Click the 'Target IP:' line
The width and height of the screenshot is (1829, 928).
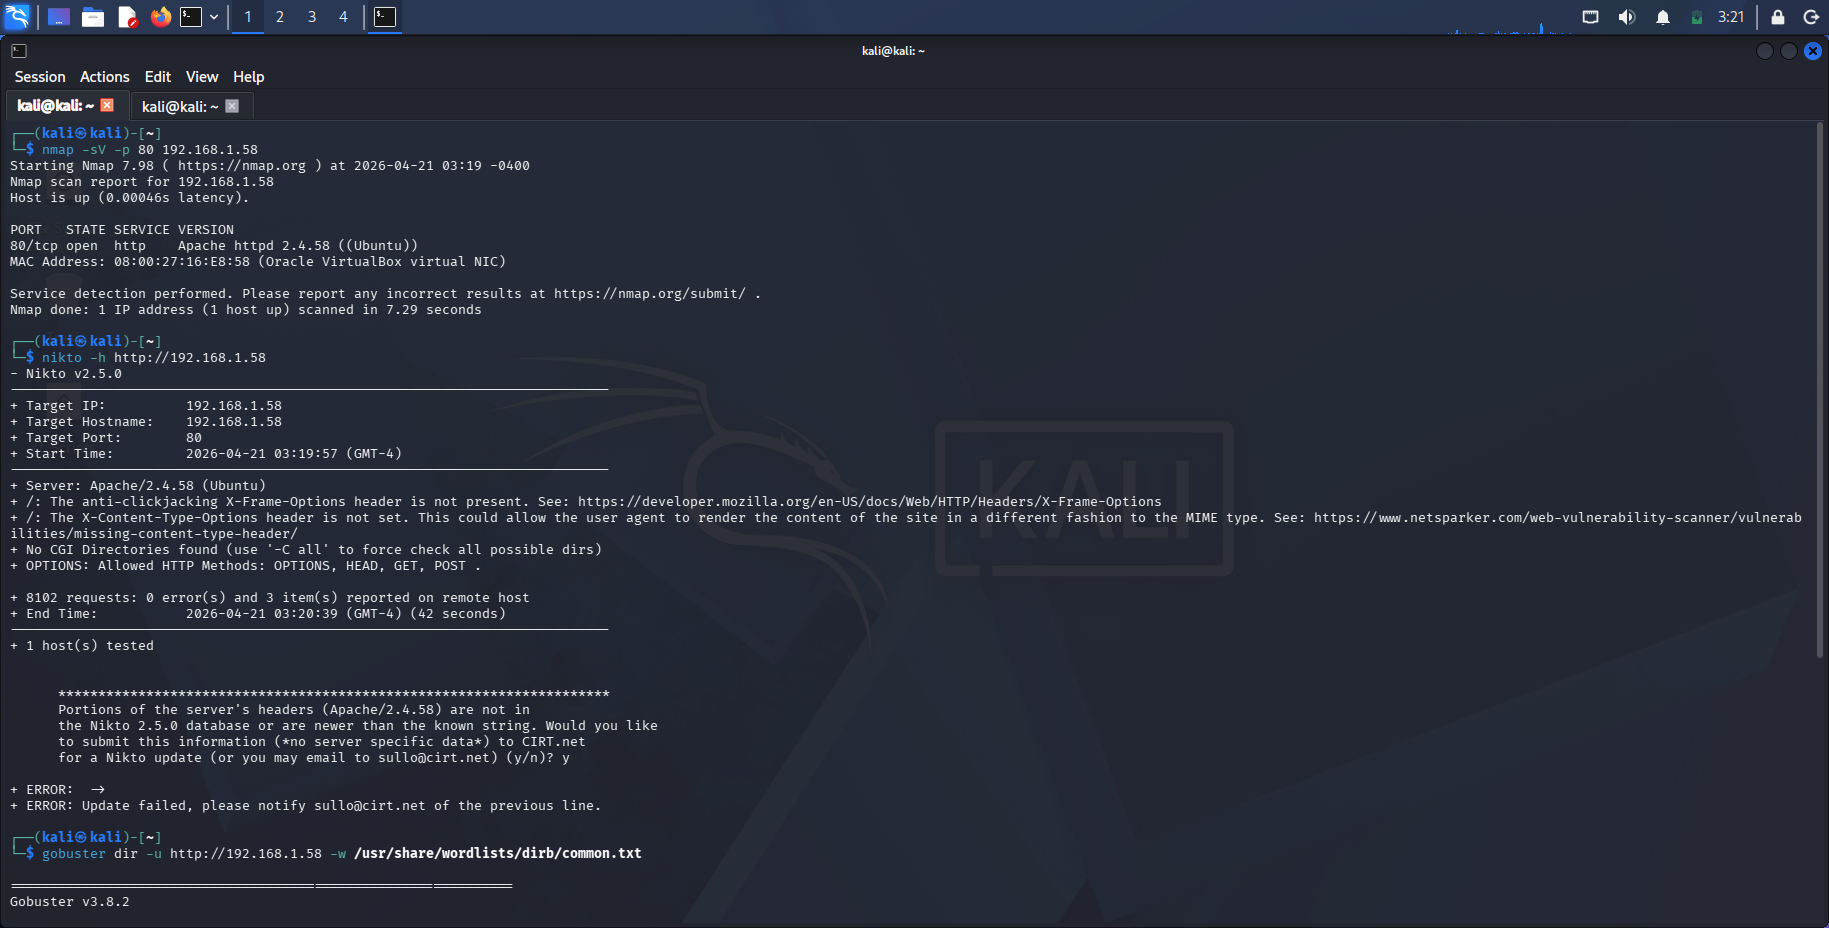coord(146,406)
